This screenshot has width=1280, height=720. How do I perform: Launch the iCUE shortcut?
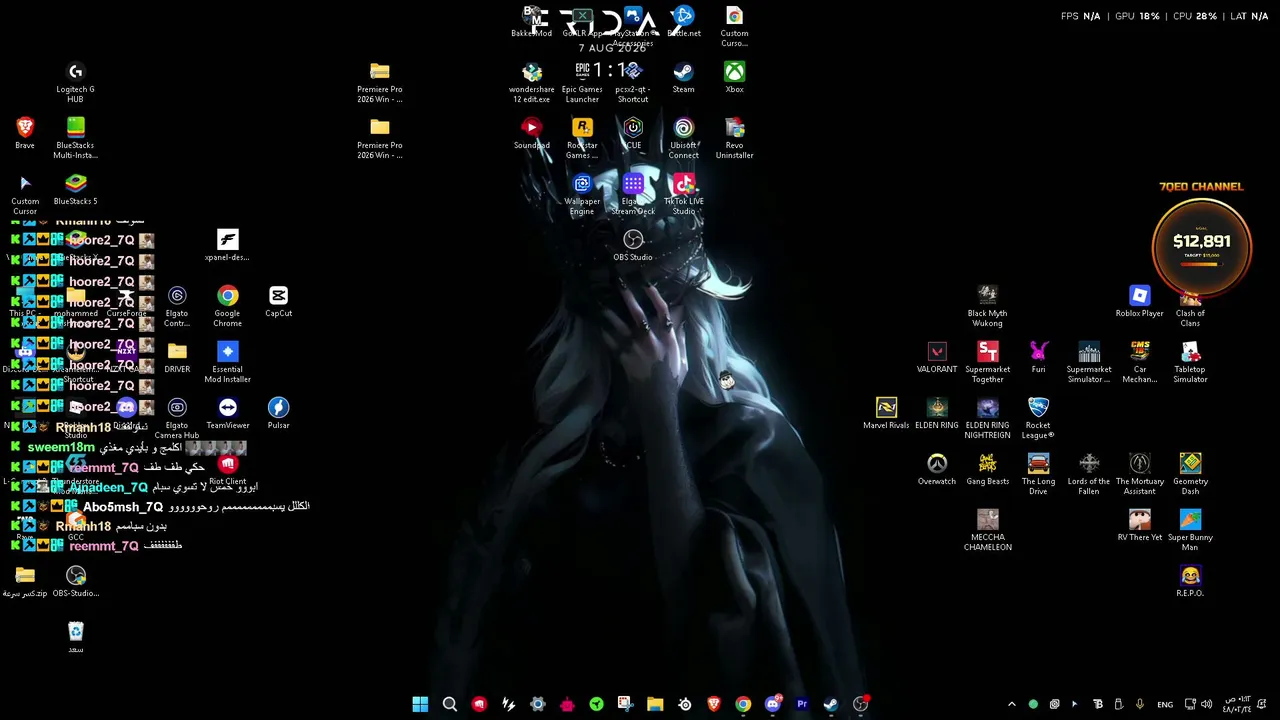tap(633, 133)
